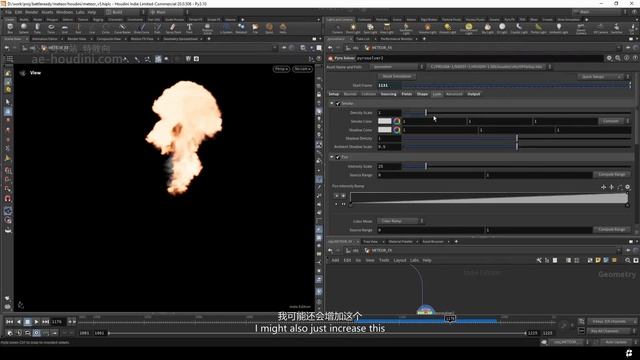Screen dimensions: 640x360
Task: Add a sticky note in network editor
Action: 598,260
